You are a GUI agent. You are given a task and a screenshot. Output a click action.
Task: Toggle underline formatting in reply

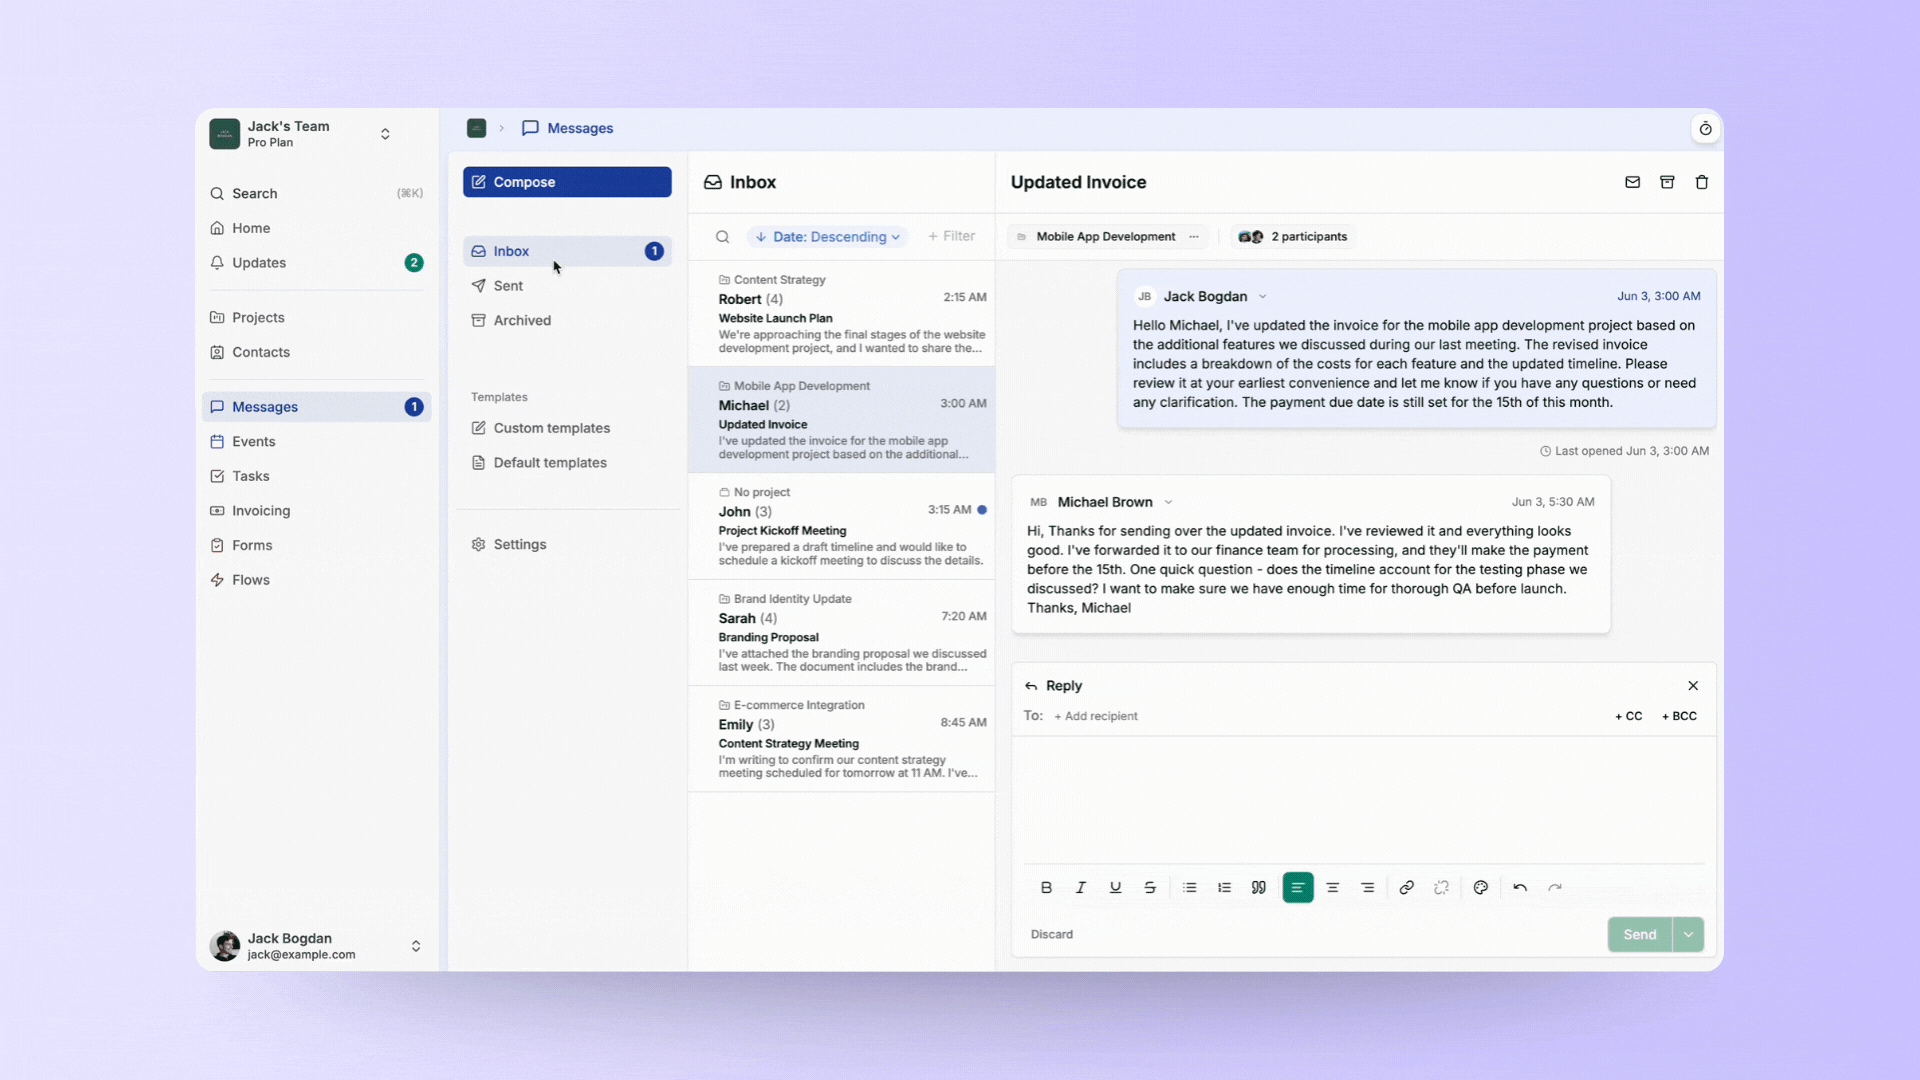coord(1115,887)
